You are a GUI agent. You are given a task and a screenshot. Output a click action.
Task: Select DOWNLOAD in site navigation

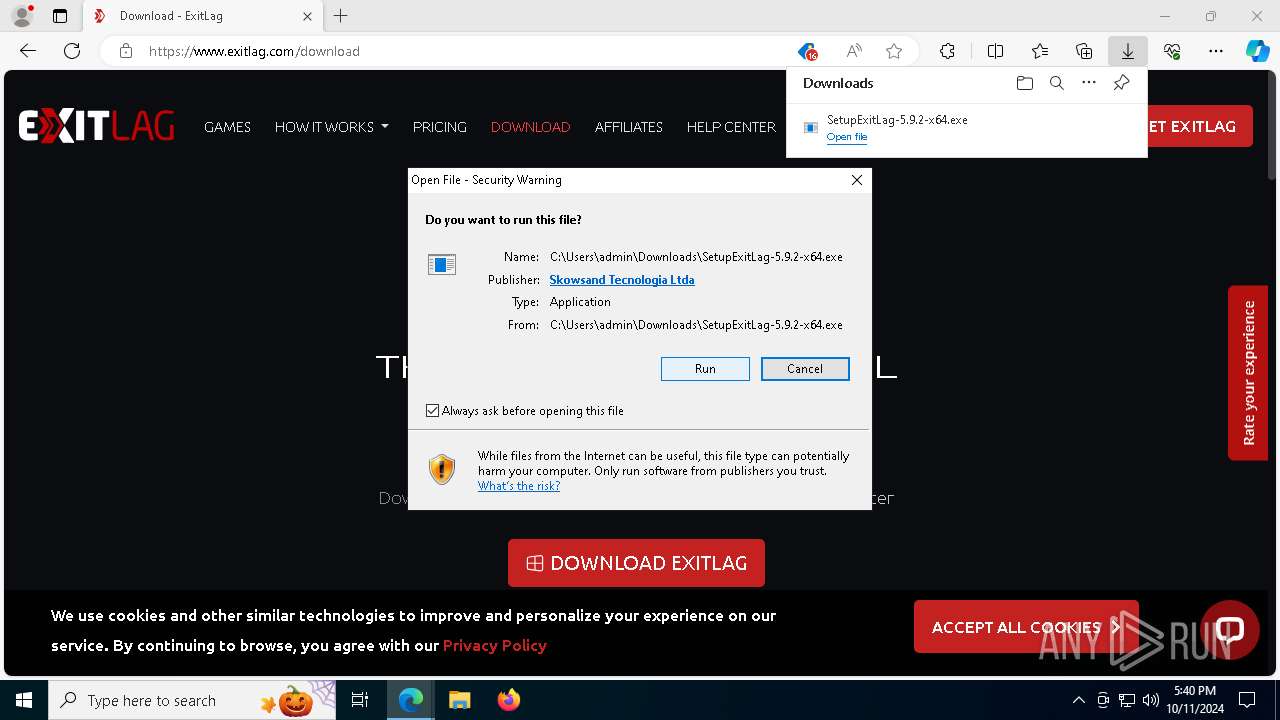pyautogui.click(x=530, y=127)
